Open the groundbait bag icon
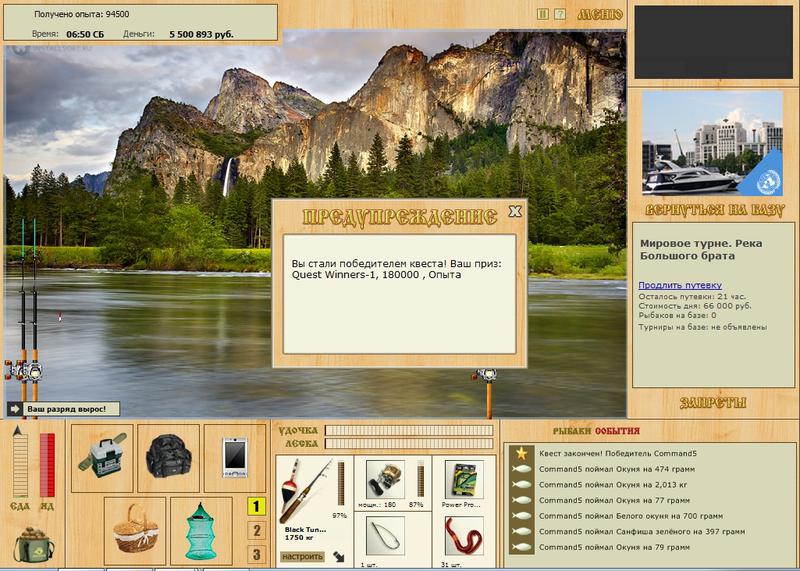This screenshot has height=571, width=800. (x=33, y=543)
